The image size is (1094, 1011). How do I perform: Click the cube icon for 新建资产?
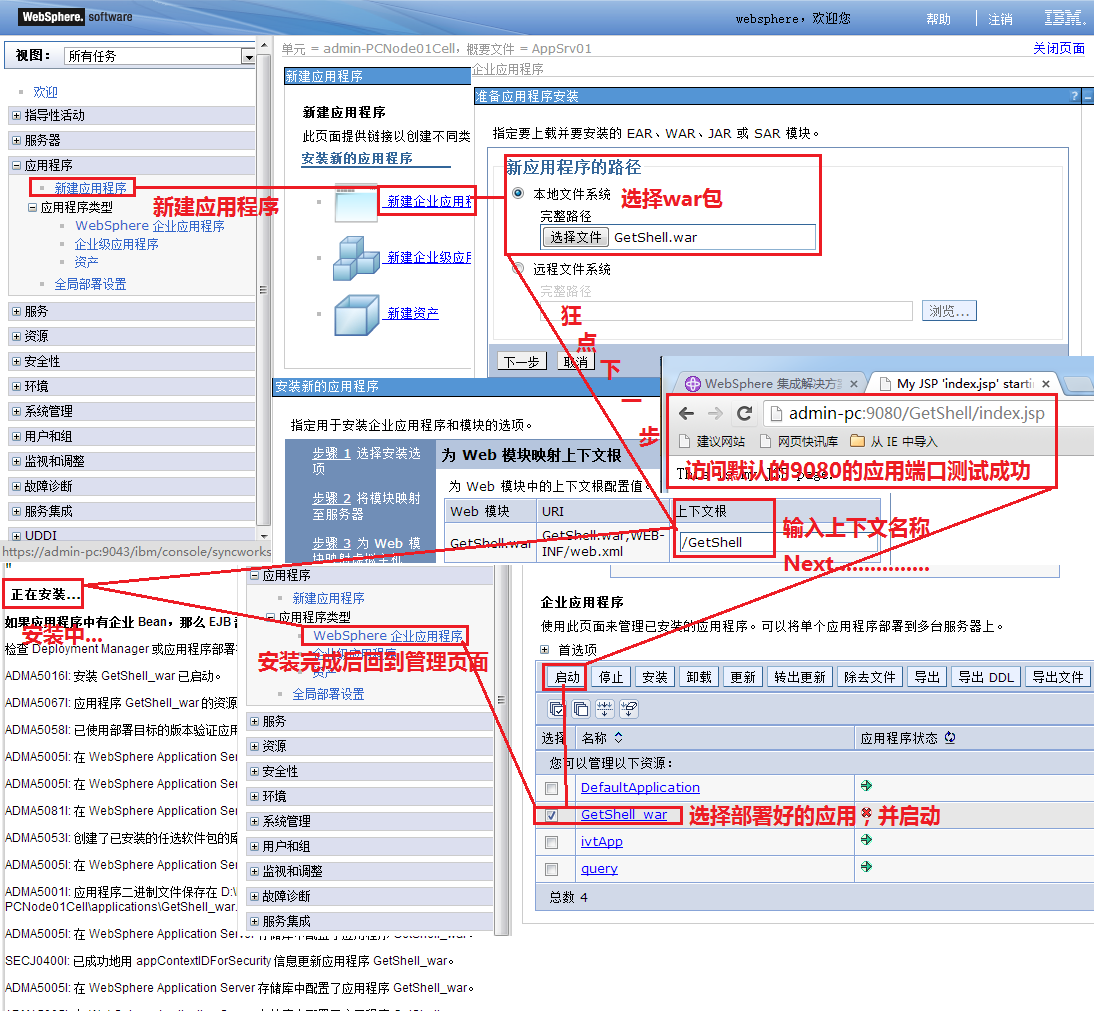tap(357, 315)
